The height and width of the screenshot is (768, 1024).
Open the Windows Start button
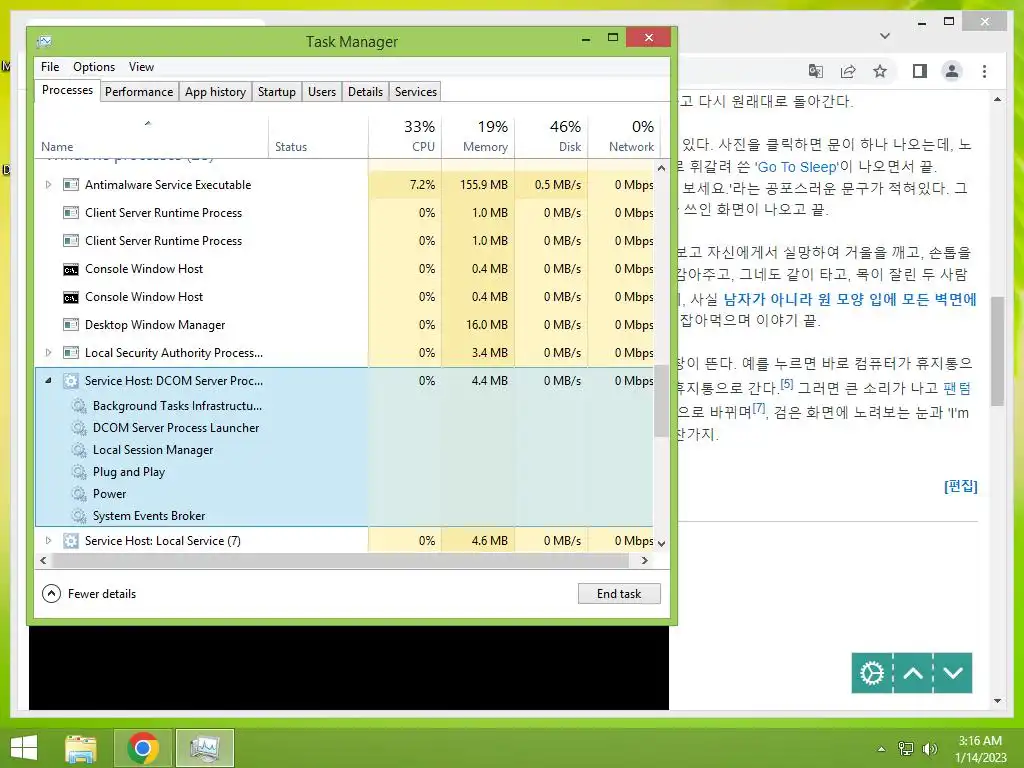(24, 748)
